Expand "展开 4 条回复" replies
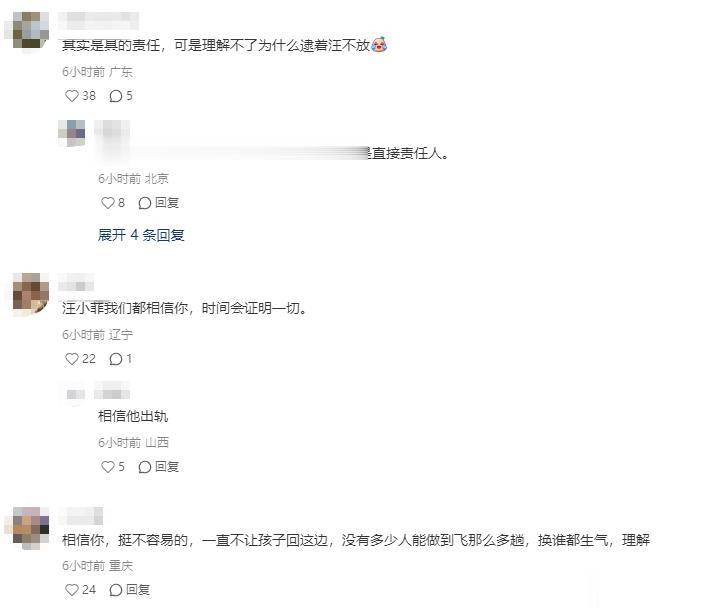Screen dimensions: 708x615 click(x=141, y=235)
